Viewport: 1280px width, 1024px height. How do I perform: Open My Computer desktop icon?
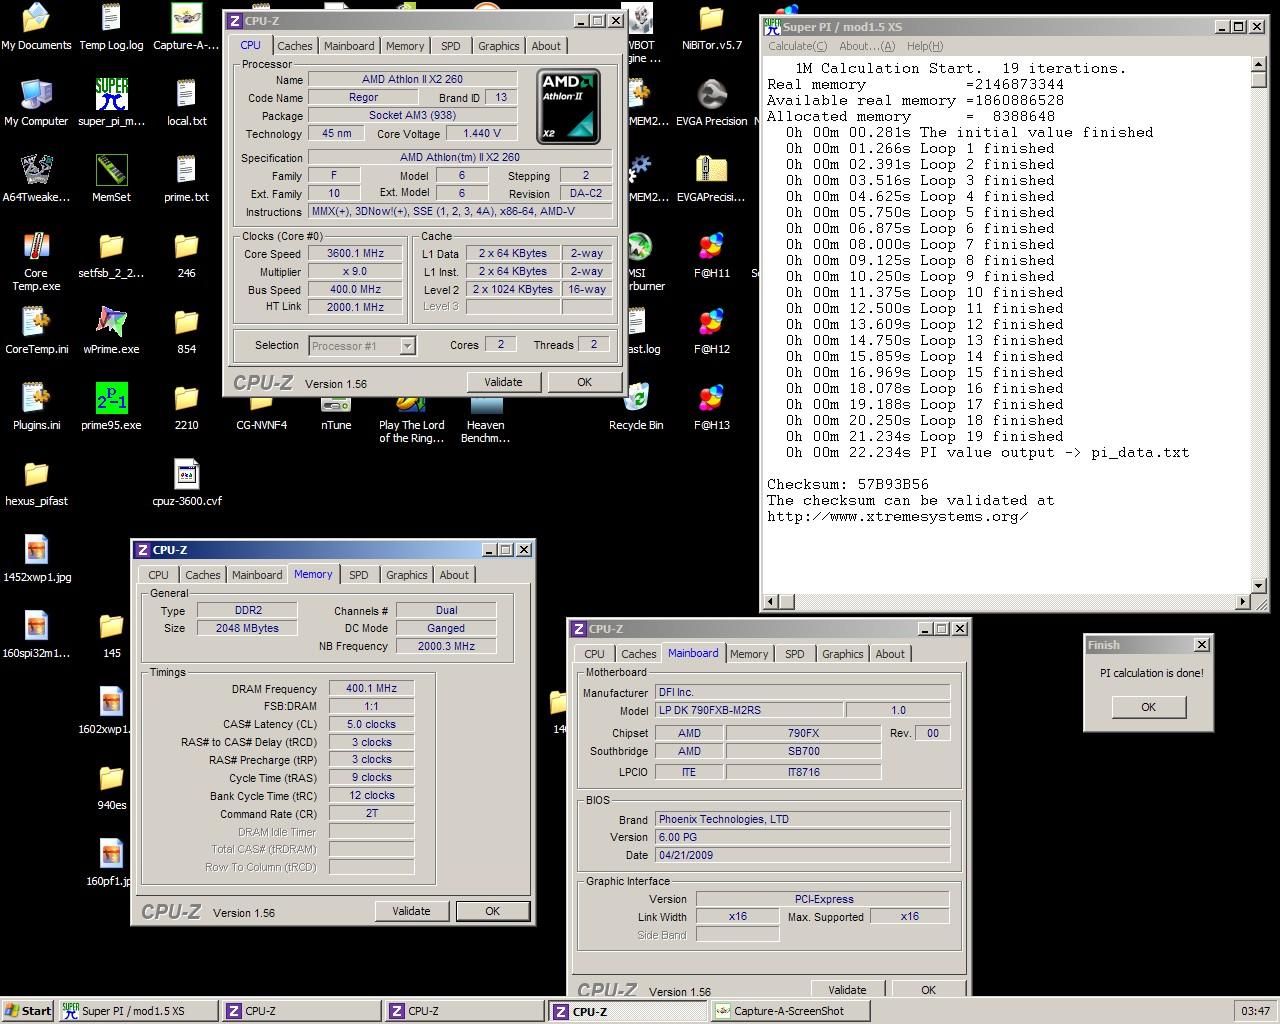pyautogui.click(x=36, y=103)
